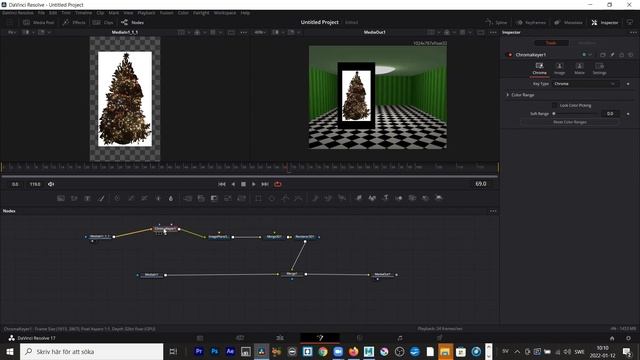Open the Playback menu
Screen dimensions: 640x360
tap(146, 13)
